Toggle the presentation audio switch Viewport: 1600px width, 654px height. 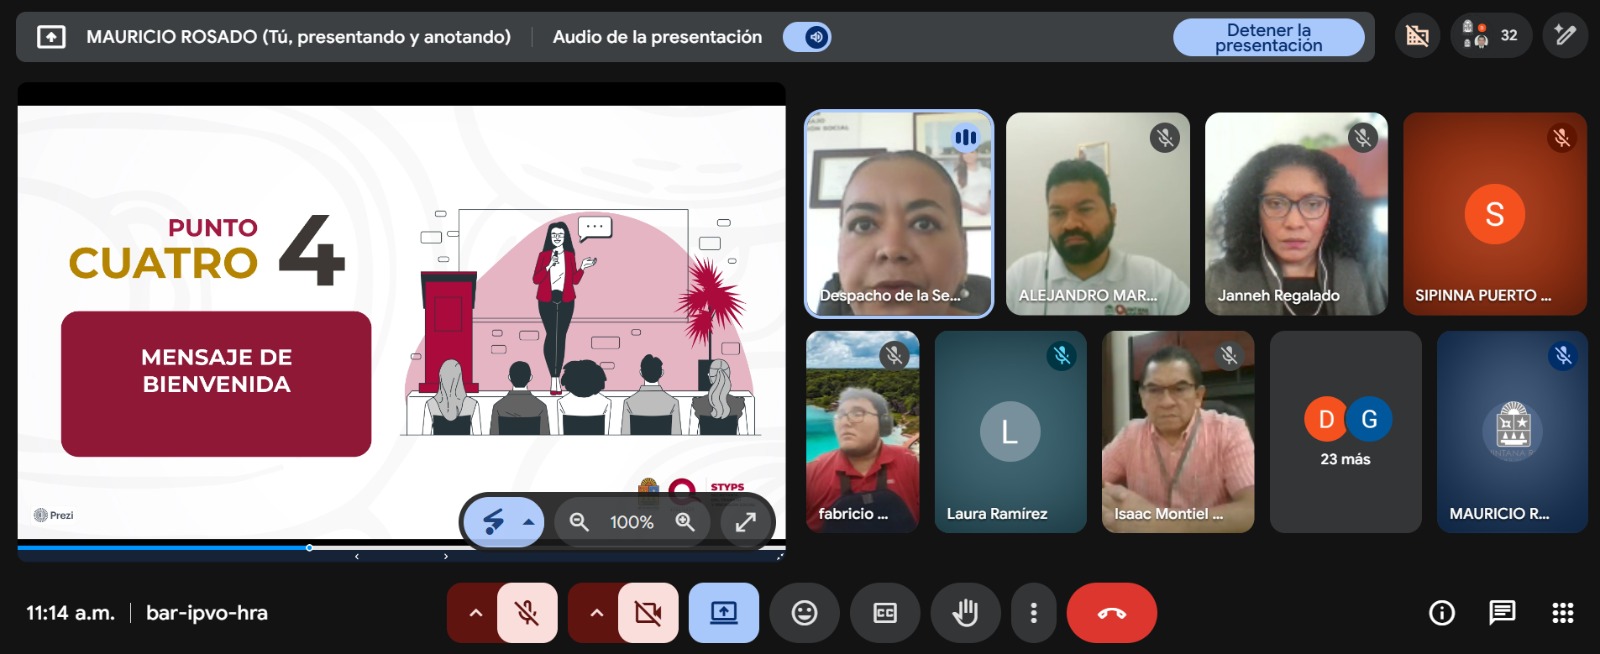pos(807,38)
